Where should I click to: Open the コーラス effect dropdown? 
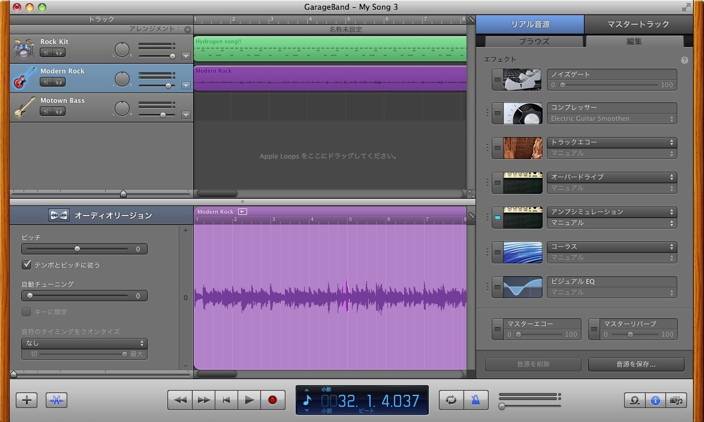coord(612,246)
